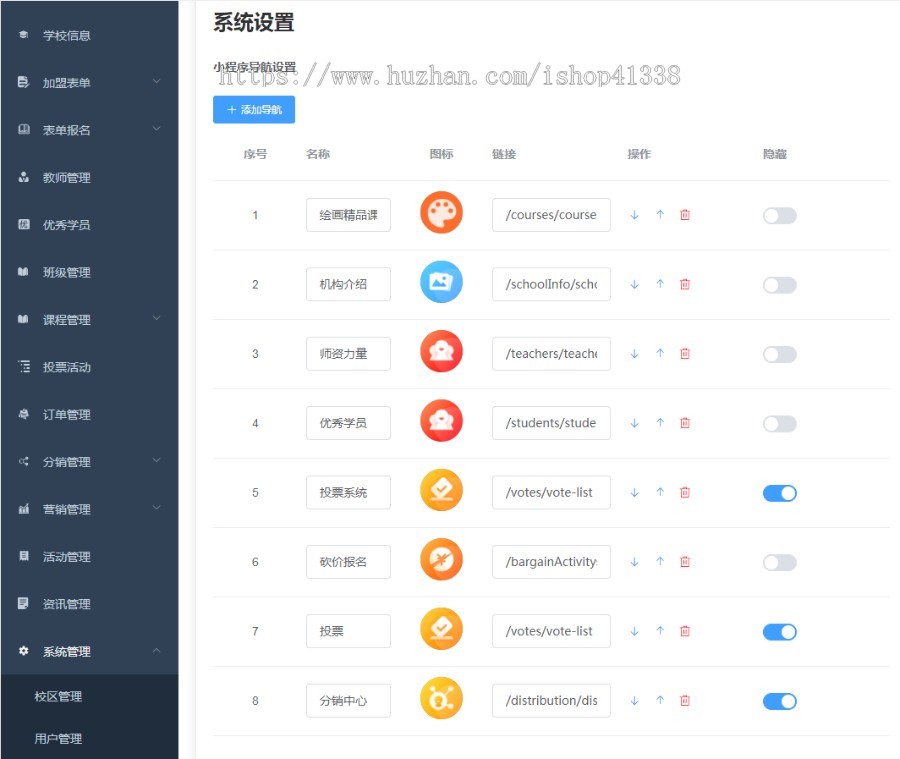
Task: Expand the 加盟表单 sidebar menu
Action: 89,83
